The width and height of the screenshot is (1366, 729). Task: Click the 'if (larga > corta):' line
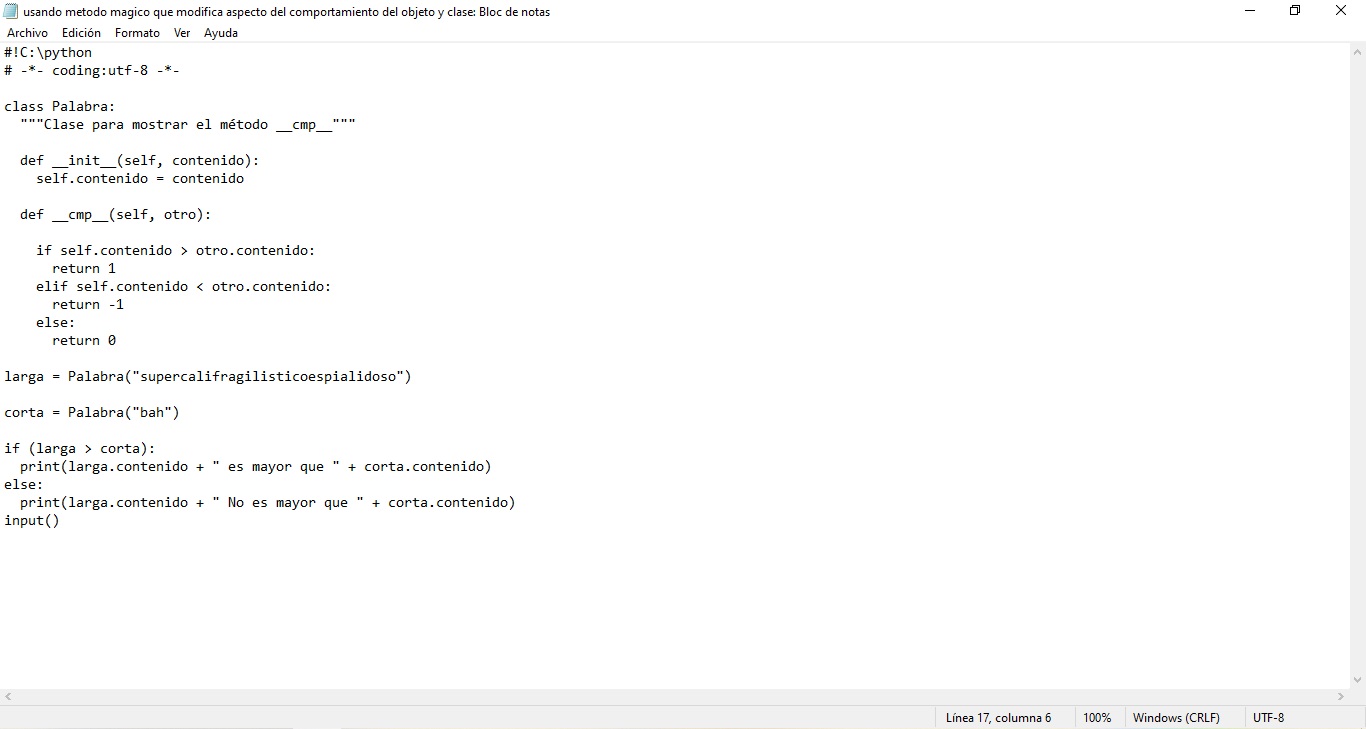click(x=80, y=448)
